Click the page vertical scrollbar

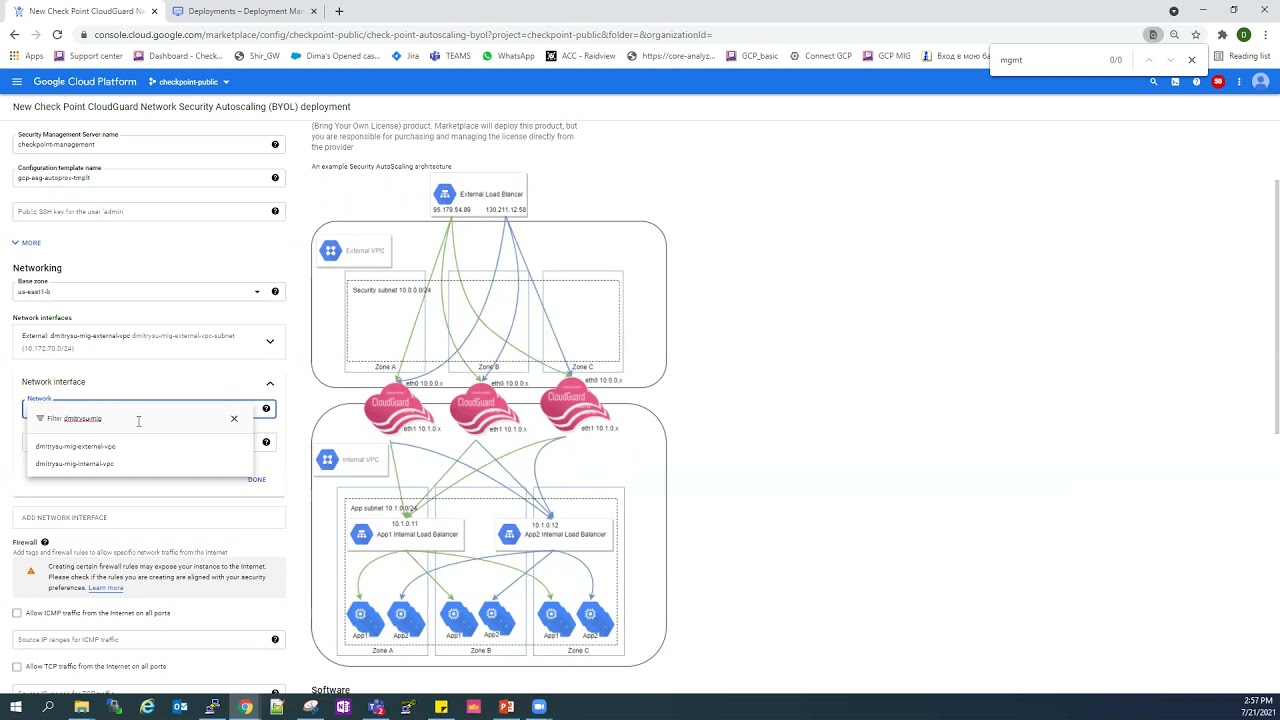(1276, 307)
